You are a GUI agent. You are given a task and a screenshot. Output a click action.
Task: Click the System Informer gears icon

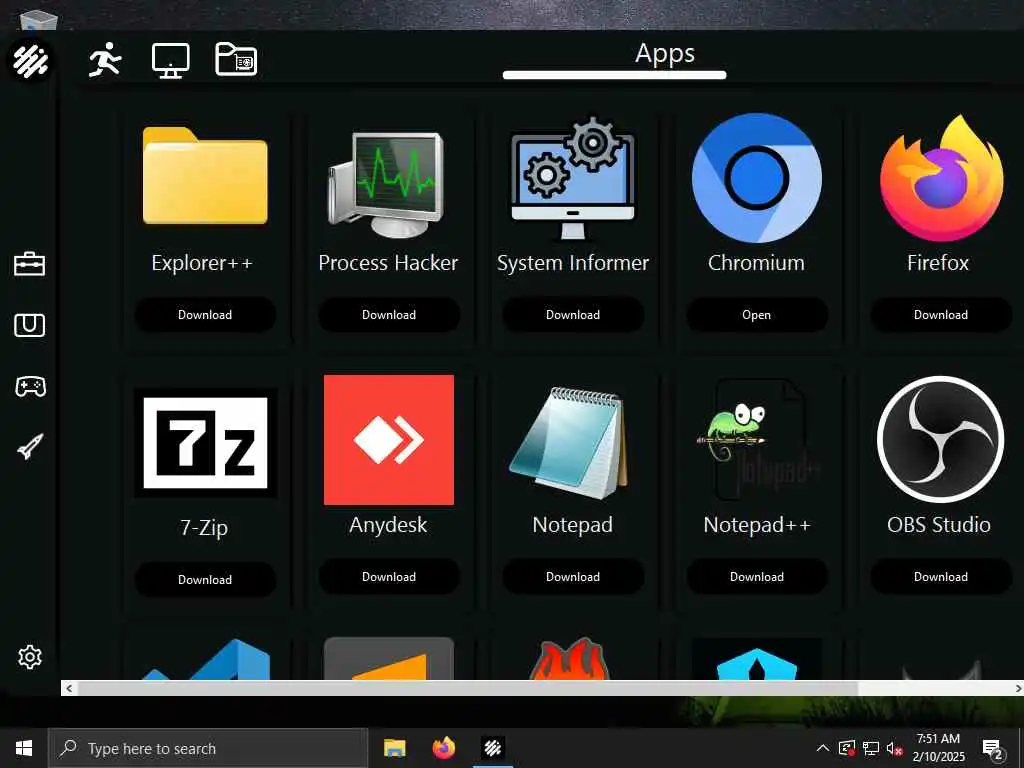pyautogui.click(x=573, y=179)
